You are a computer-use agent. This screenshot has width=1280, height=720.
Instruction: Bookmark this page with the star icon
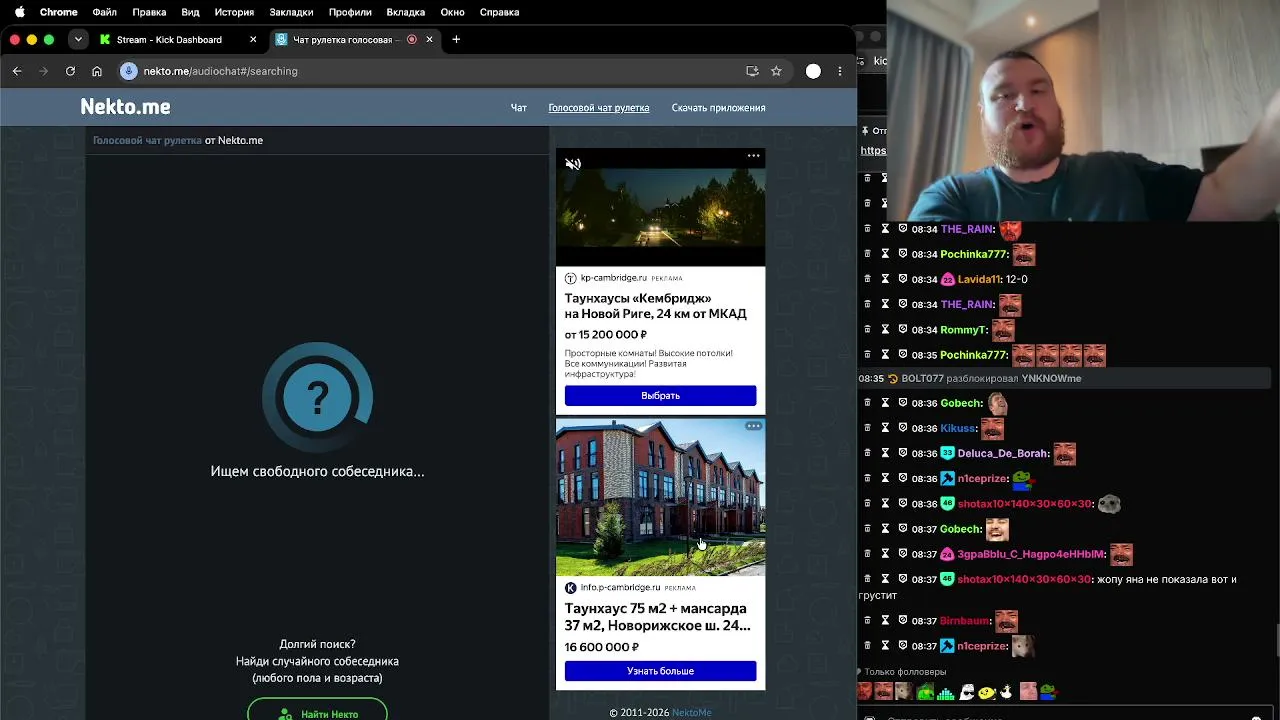[776, 71]
